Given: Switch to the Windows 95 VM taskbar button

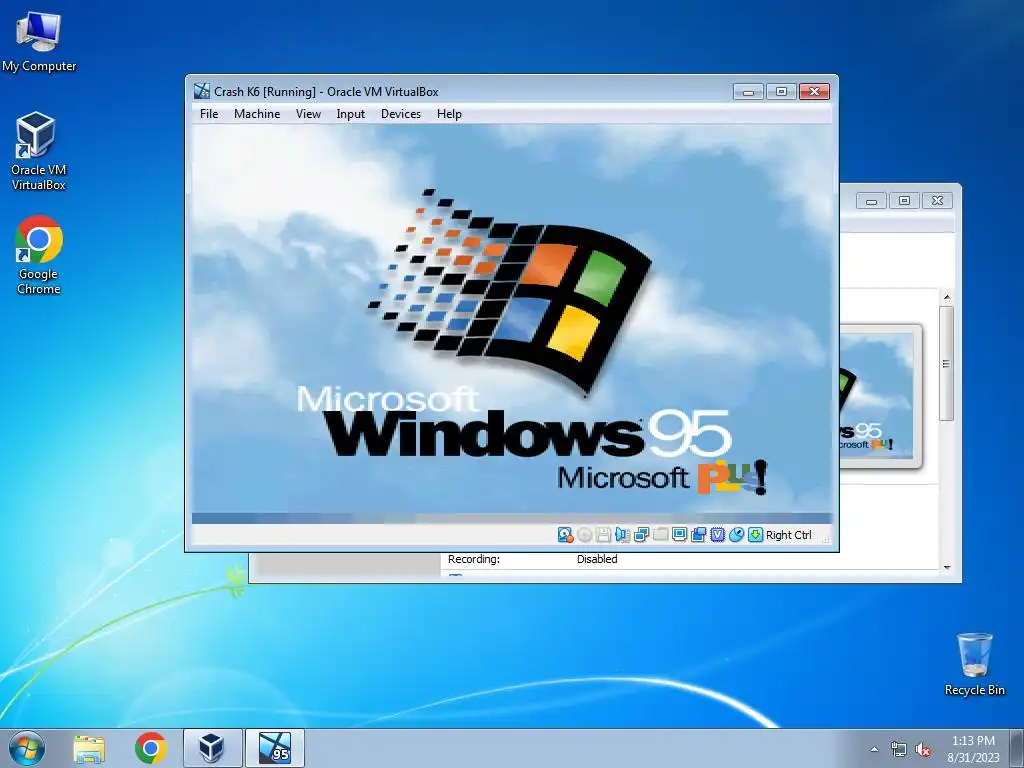Looking at the screenshot, I should [x=274, y=748].
